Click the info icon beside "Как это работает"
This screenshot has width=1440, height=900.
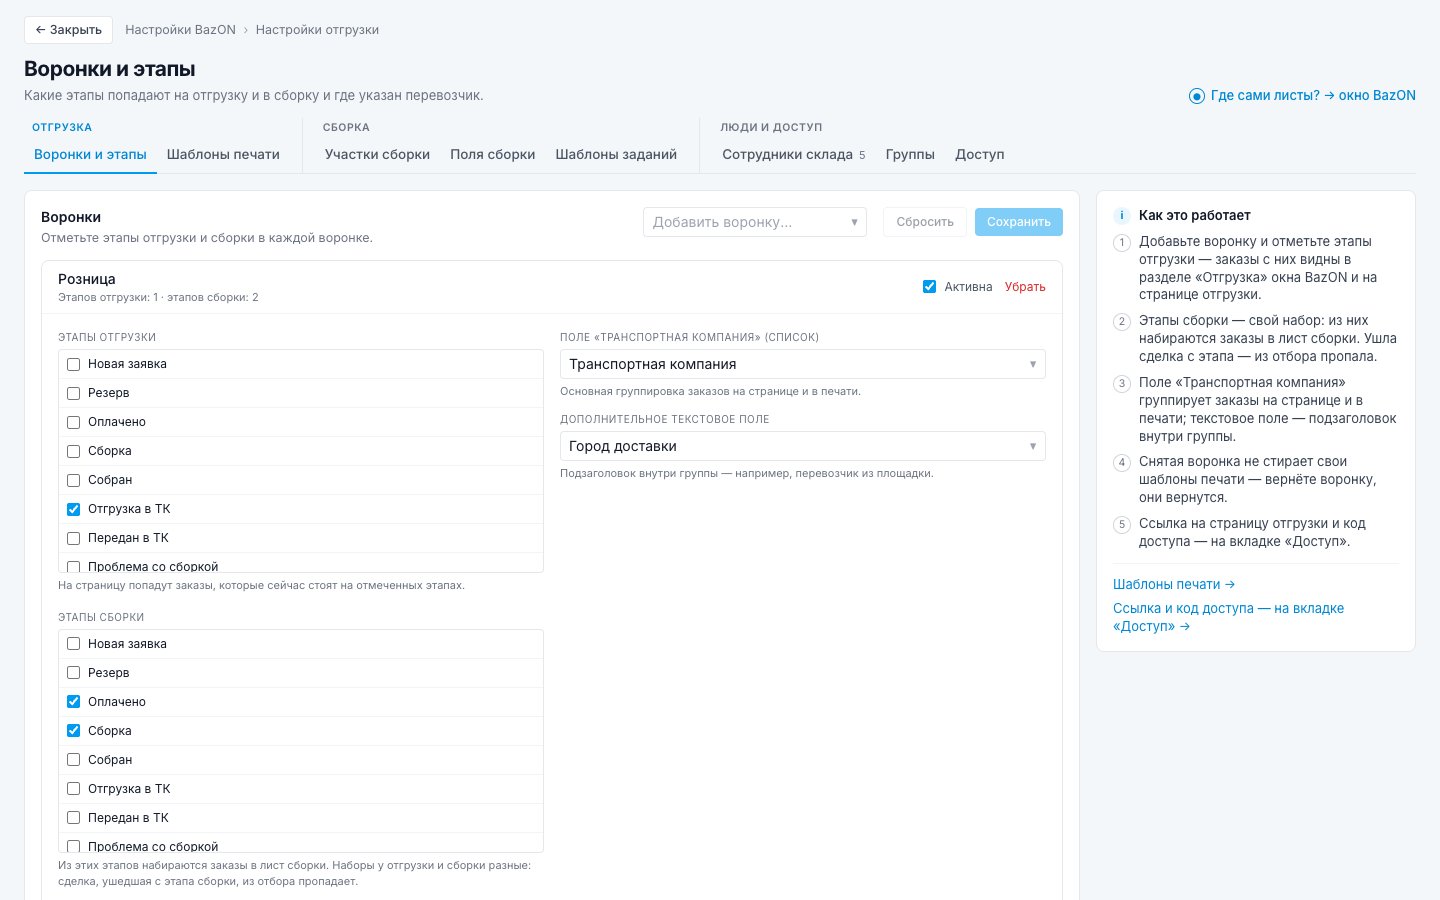[x=1122, y=215]
